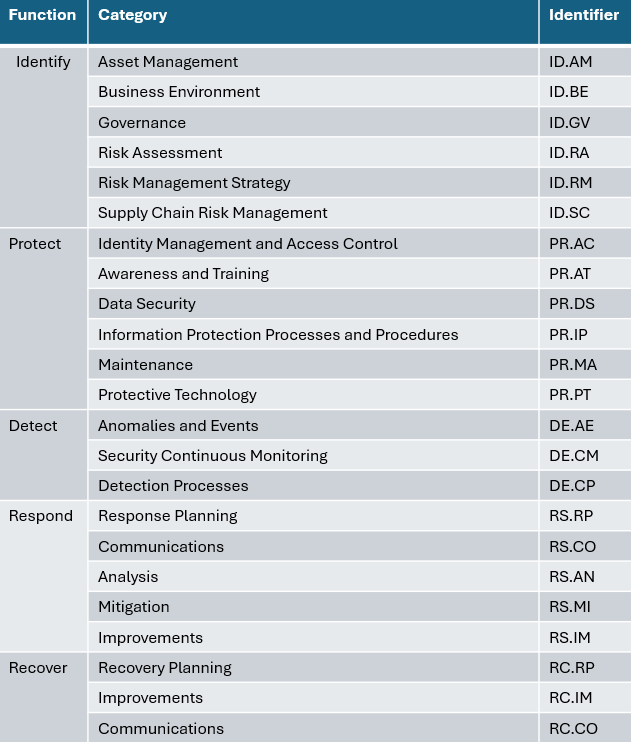Click the Detect function cell
The width and height of the screenshot is (631, 742).
[43, 455]
